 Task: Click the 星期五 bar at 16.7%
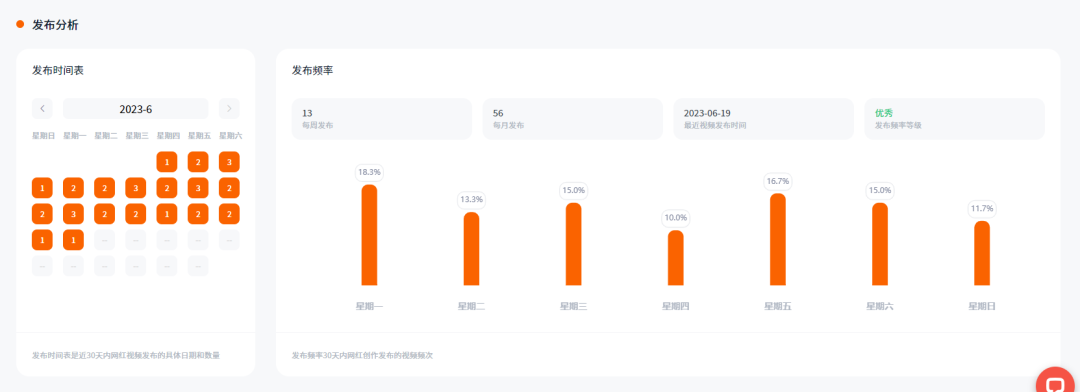[x=778, y=239]
